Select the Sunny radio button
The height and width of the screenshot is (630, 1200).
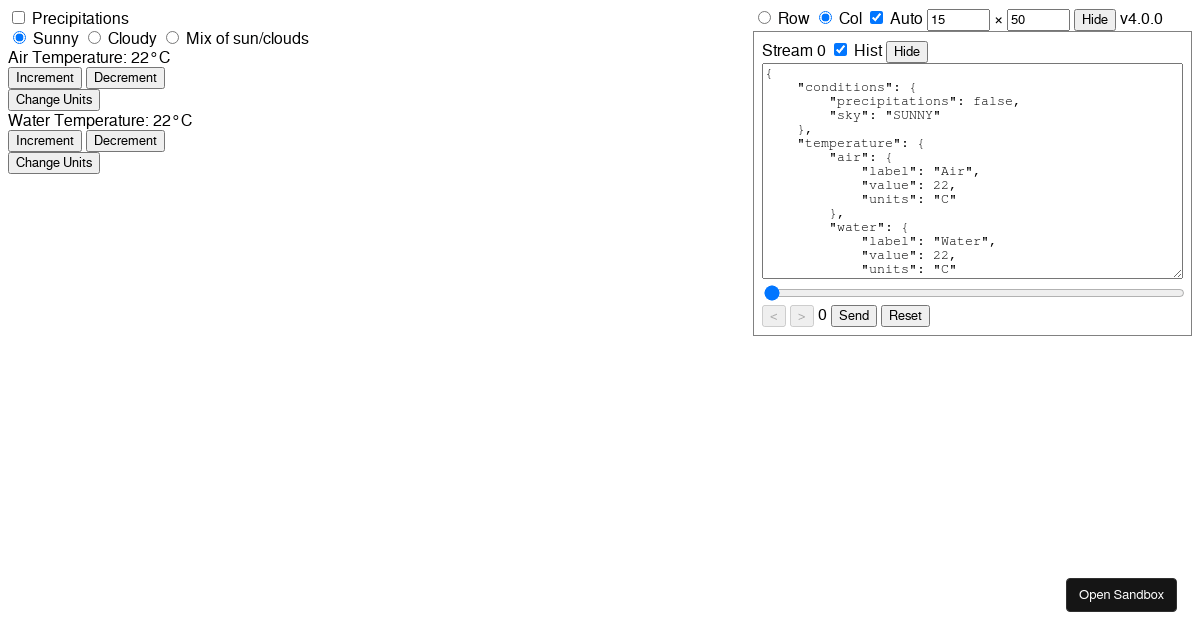click(x=19, y=37)
